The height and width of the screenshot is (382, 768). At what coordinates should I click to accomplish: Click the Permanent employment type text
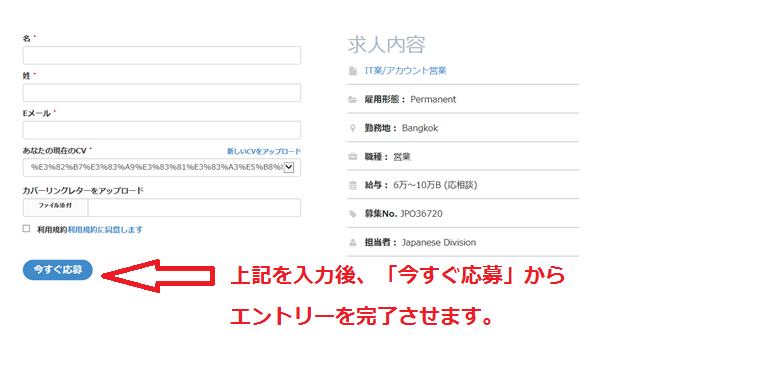tap(433, 99)
